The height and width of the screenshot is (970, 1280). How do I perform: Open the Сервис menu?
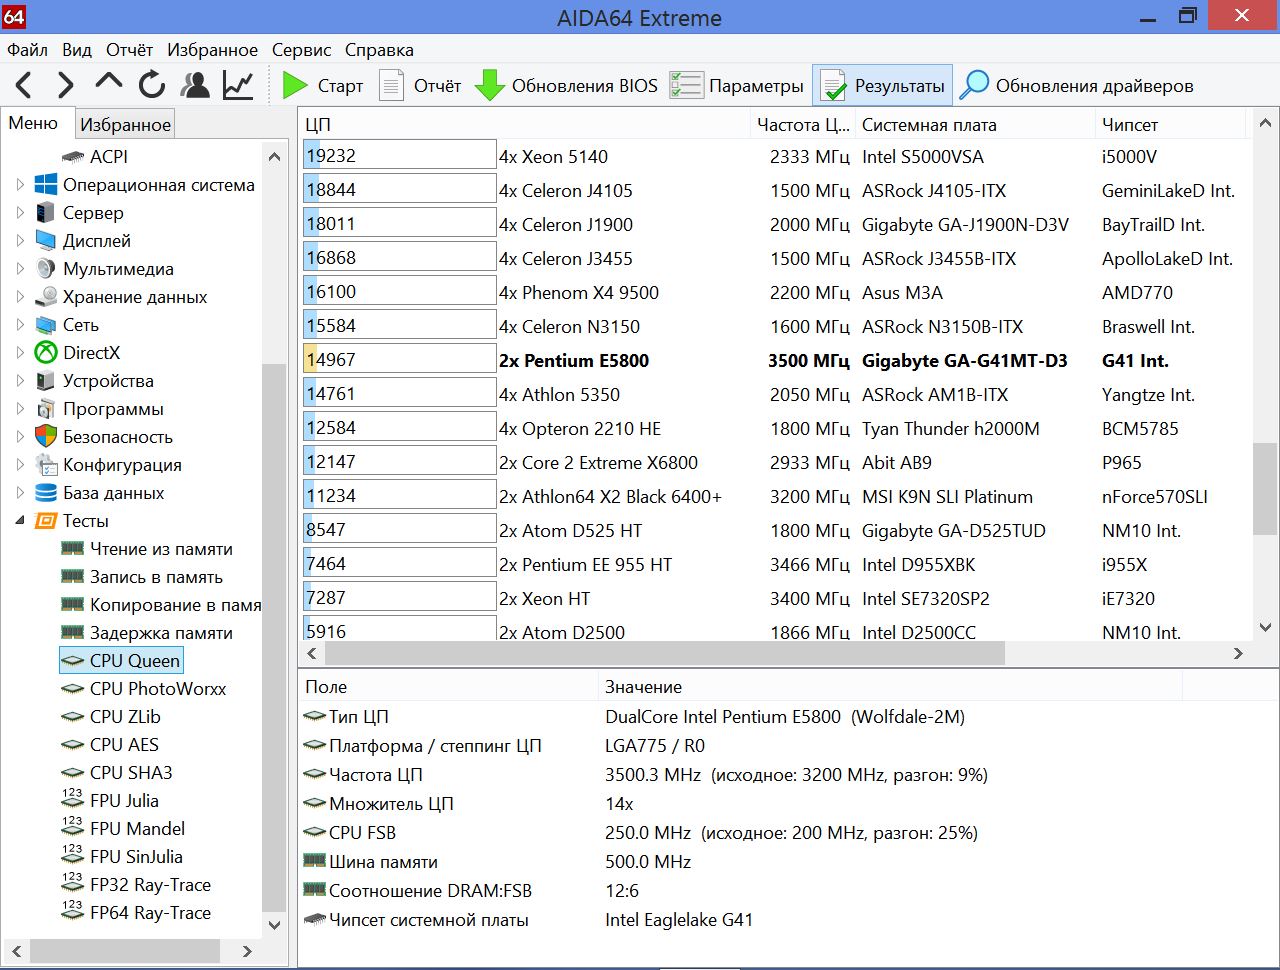point(301,50)
